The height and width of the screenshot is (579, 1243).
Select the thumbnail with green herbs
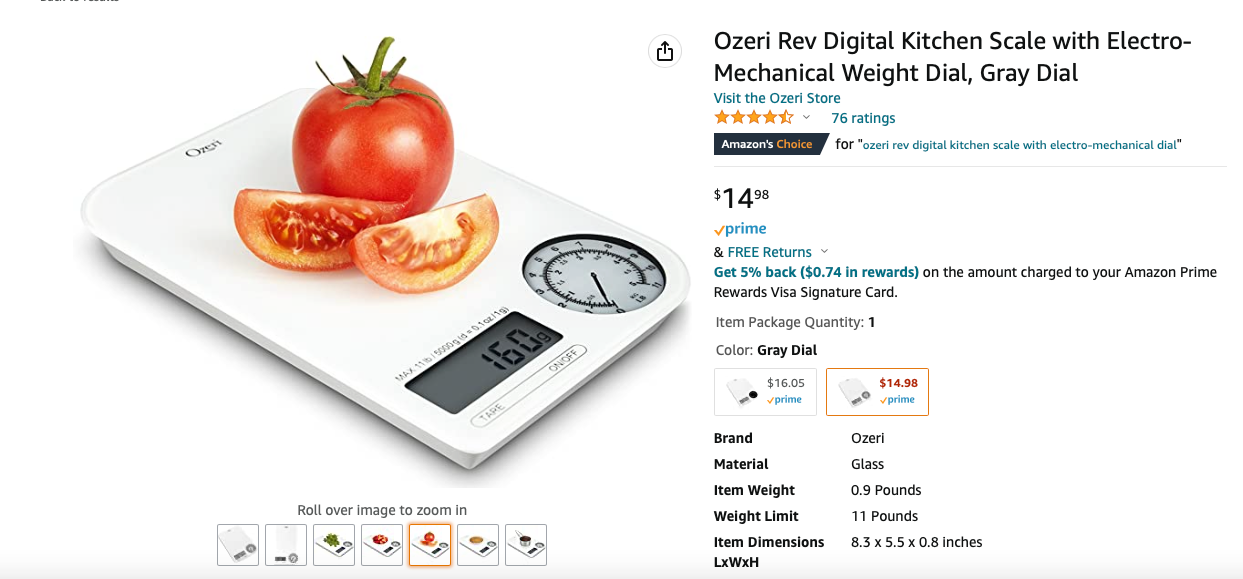pos(334,545)
